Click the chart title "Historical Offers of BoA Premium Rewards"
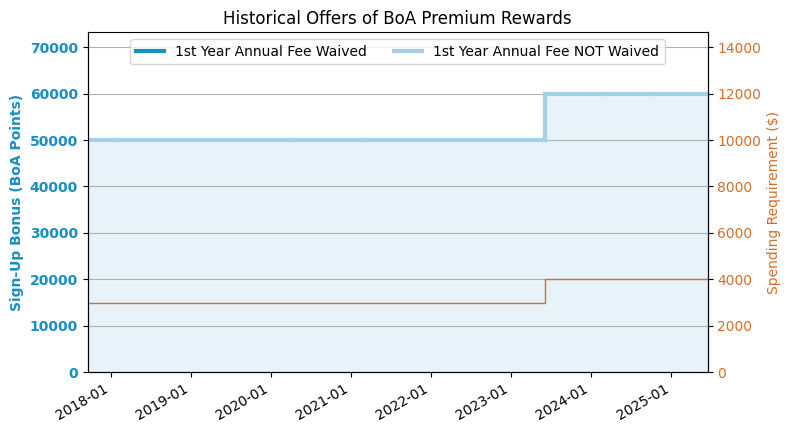The height and width of the screenshot is (433, 790). tap(397, 18)
